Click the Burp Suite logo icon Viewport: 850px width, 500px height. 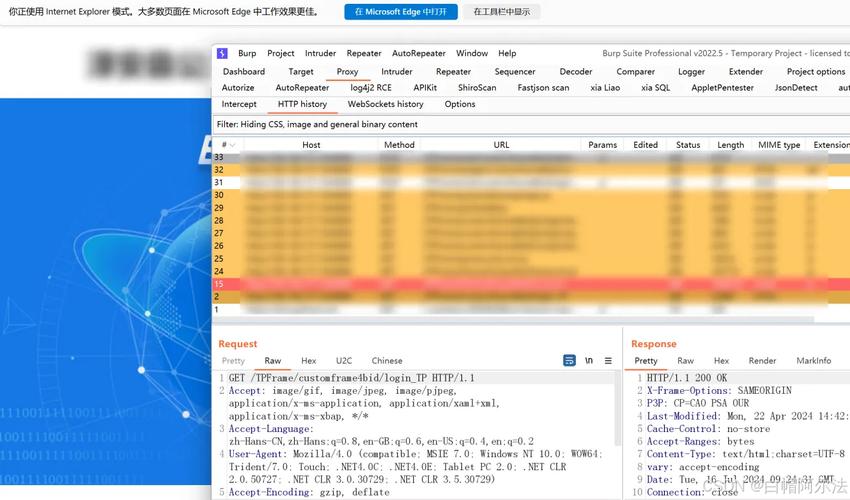(x=222, y=53)
